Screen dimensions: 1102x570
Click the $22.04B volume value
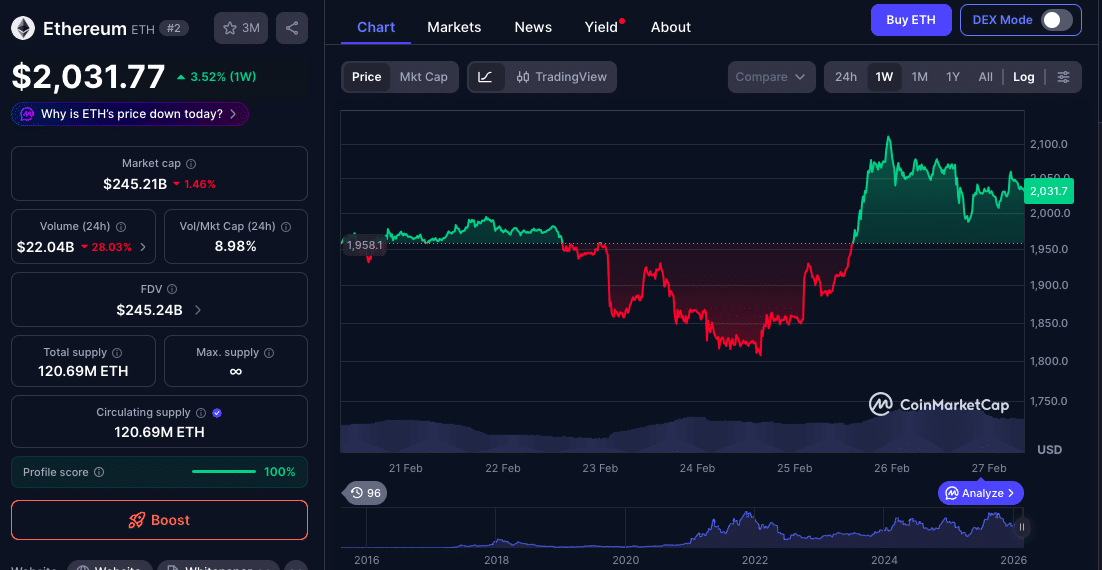[46, 247]
